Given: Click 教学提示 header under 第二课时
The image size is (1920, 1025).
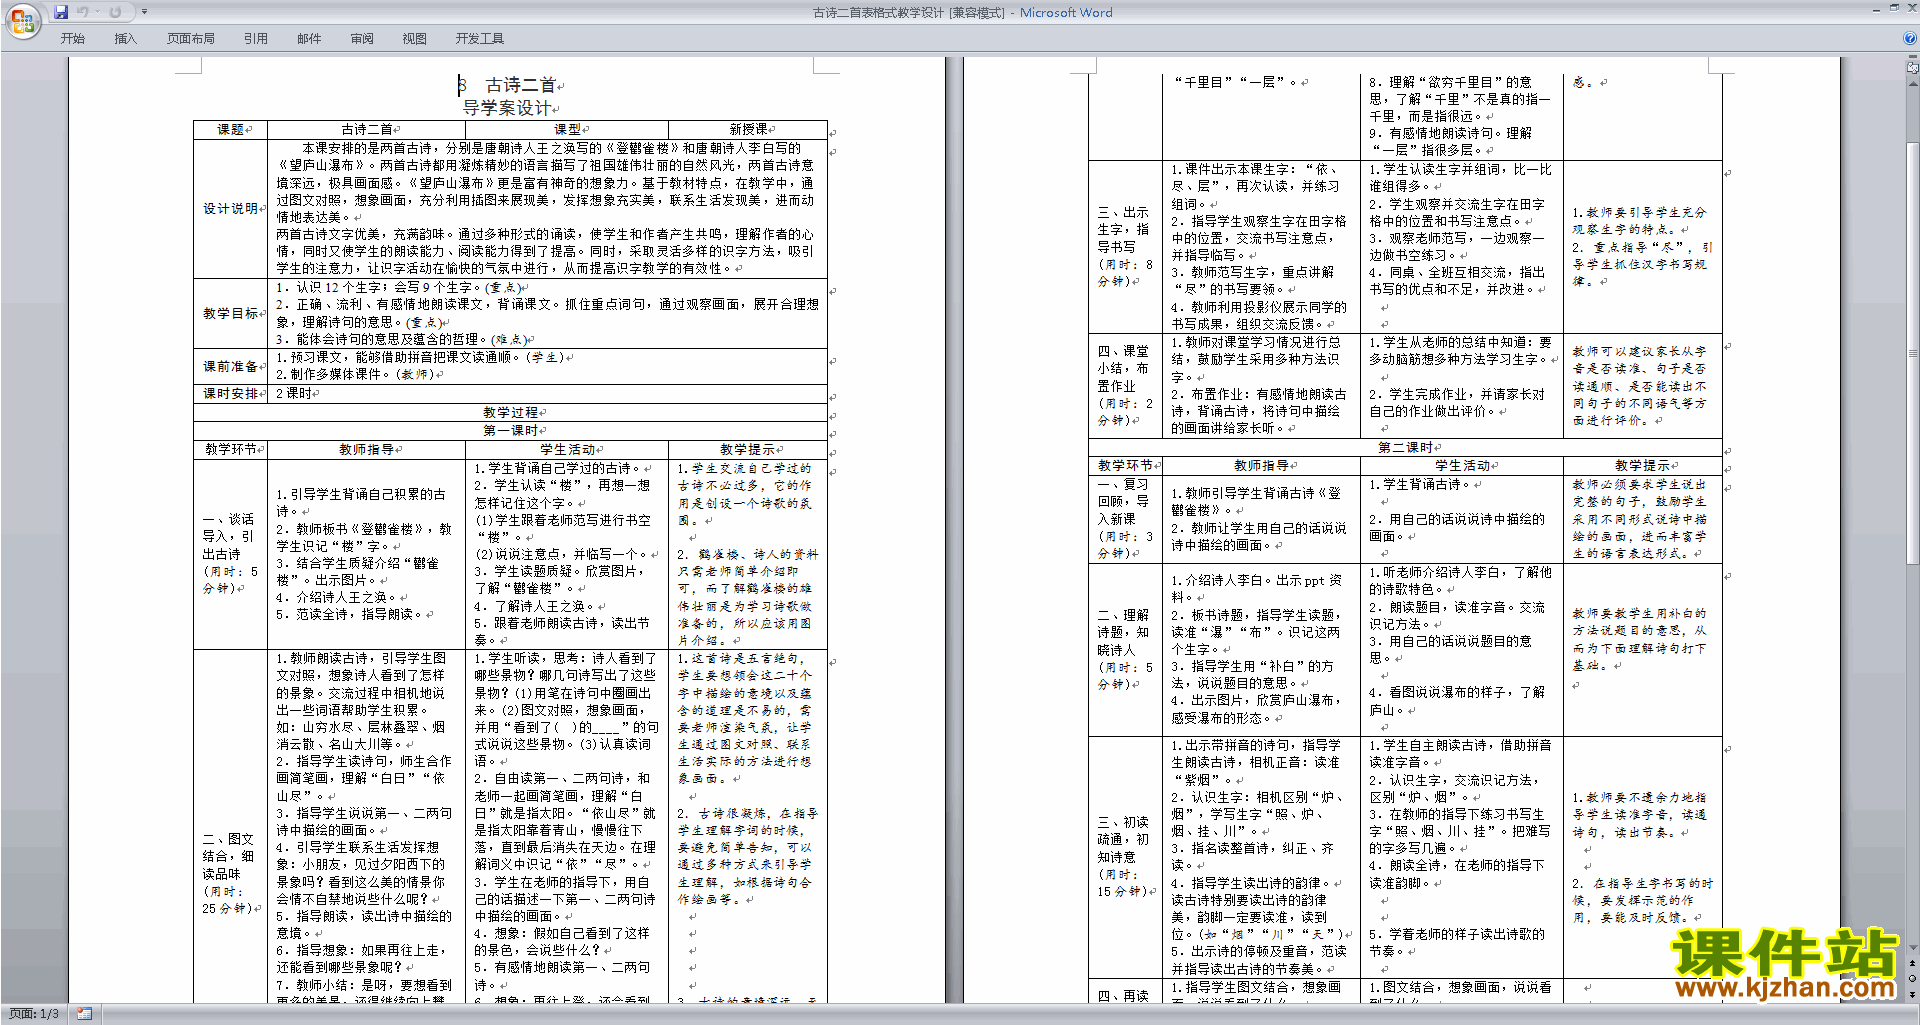Looking at the screenshot, I should tap(1642, 466).
